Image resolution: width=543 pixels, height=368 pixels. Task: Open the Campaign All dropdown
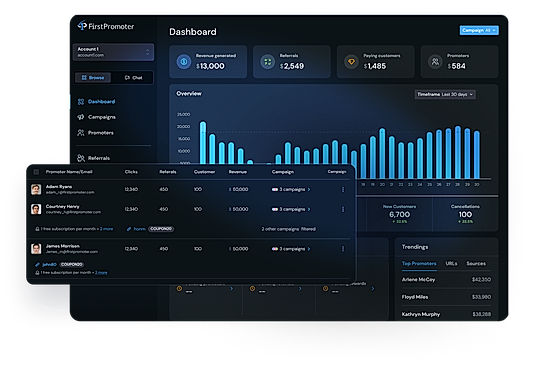point(479,30)
